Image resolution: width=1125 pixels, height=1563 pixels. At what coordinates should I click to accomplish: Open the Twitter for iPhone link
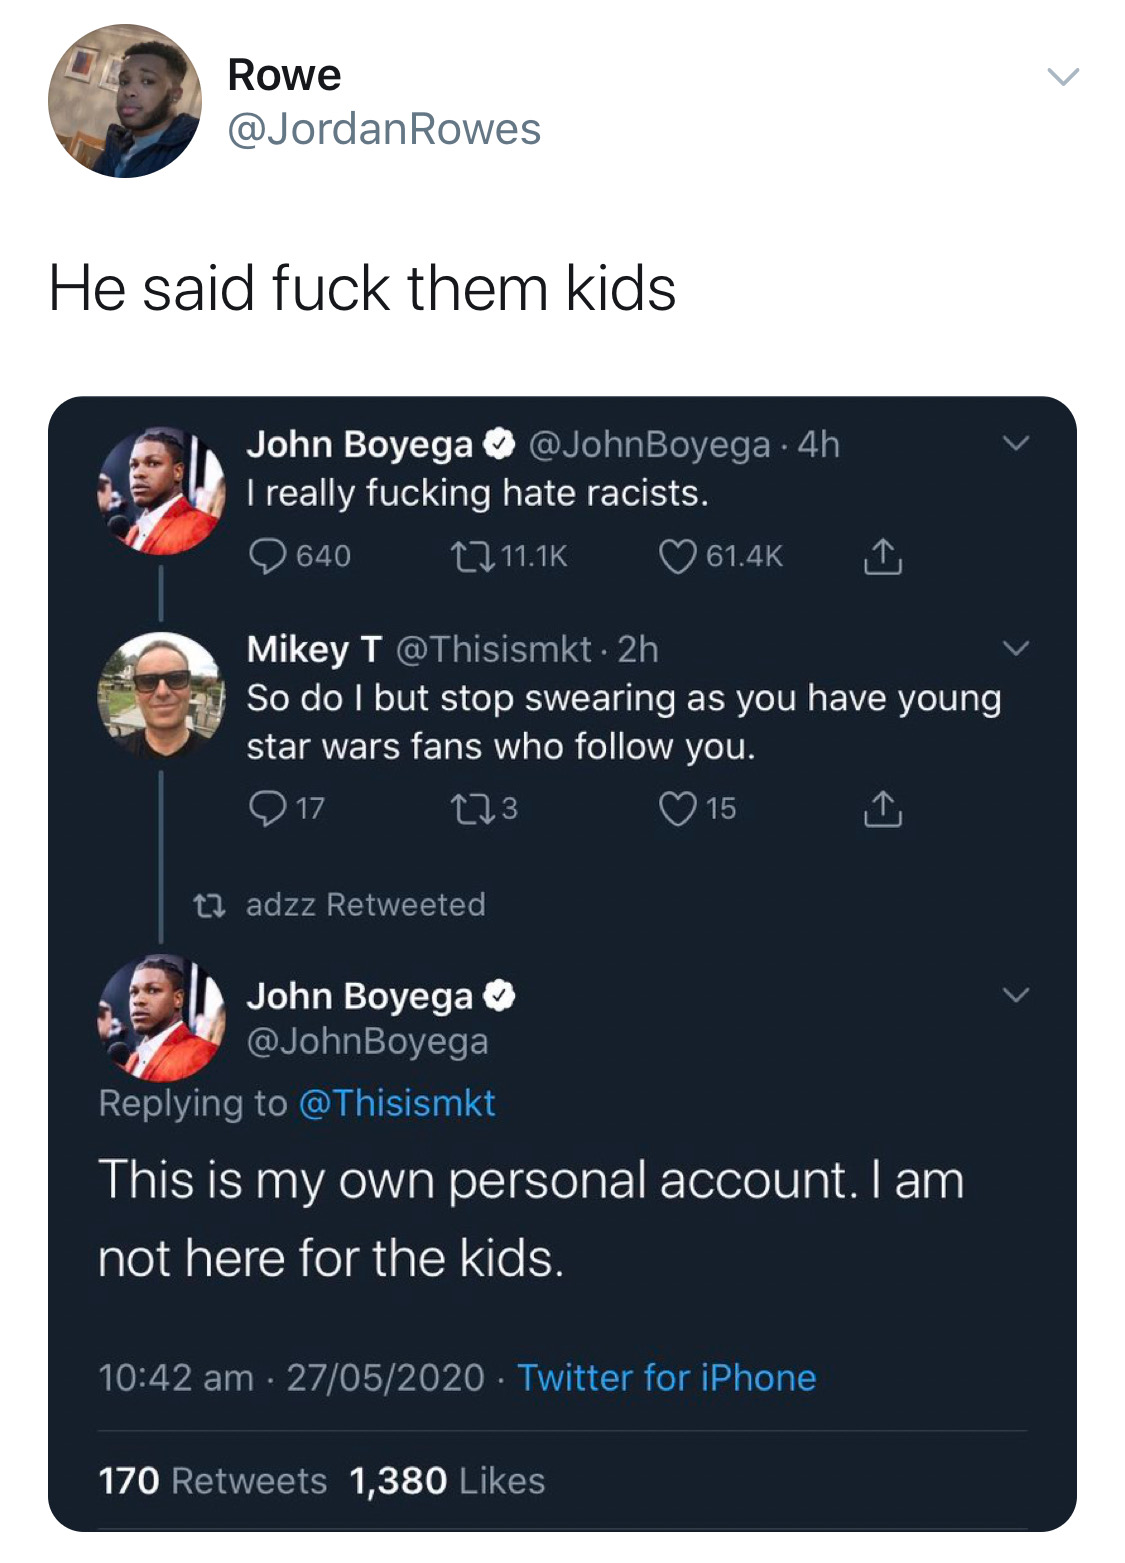point(666,1378)
